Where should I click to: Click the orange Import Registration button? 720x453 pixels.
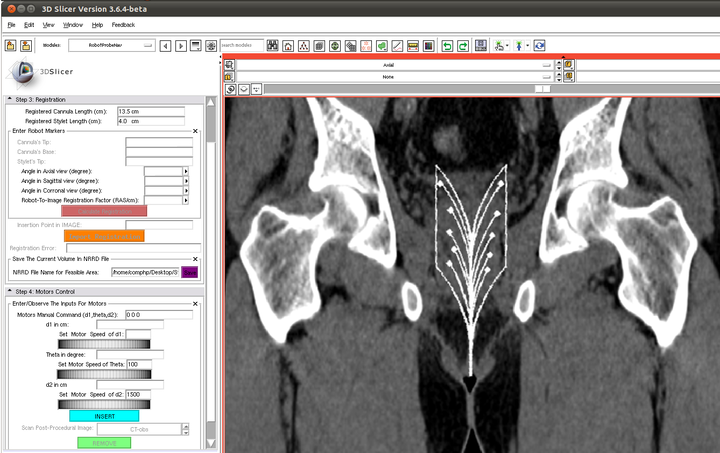point(104,236)
